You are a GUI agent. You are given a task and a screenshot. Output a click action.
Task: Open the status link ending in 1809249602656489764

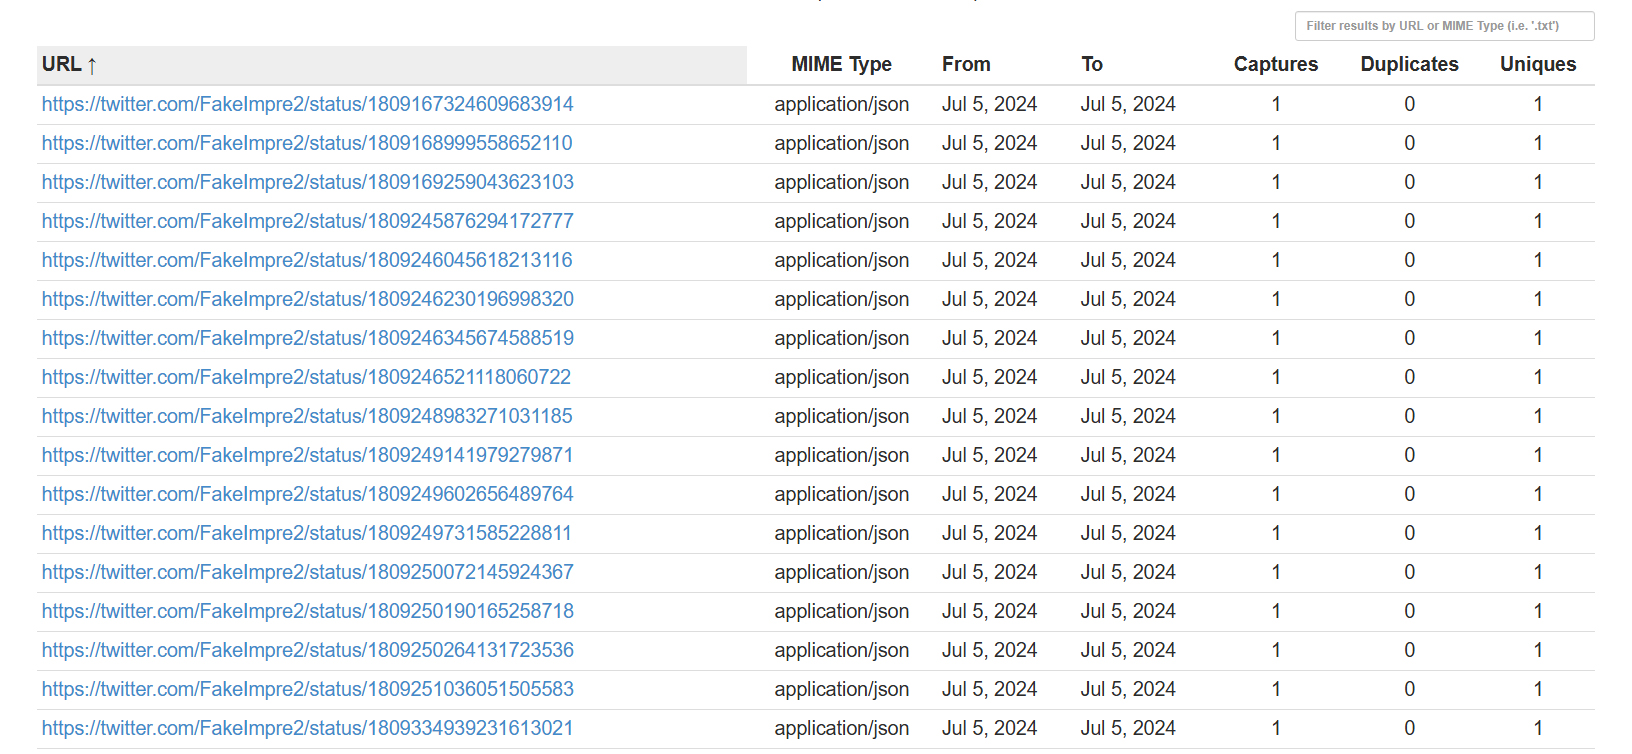click(308, 494)
